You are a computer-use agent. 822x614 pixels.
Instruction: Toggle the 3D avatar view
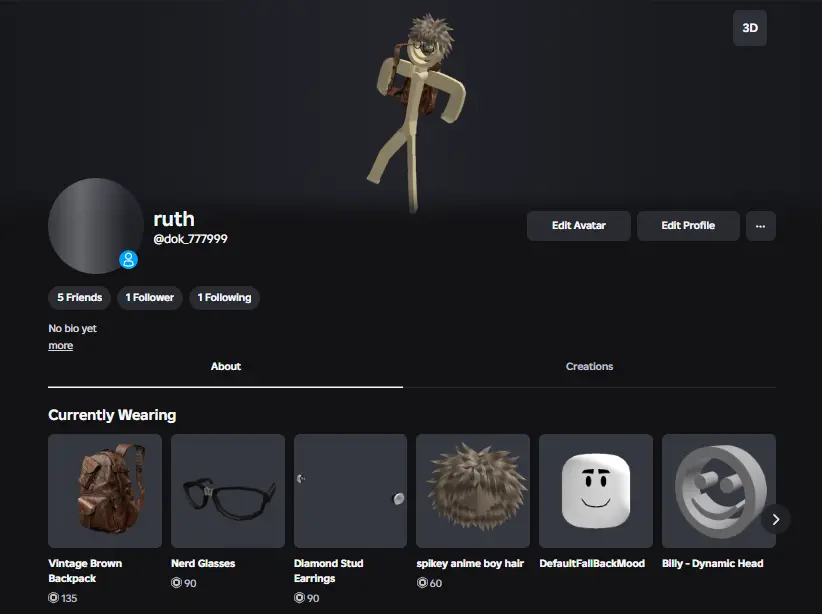750,28
